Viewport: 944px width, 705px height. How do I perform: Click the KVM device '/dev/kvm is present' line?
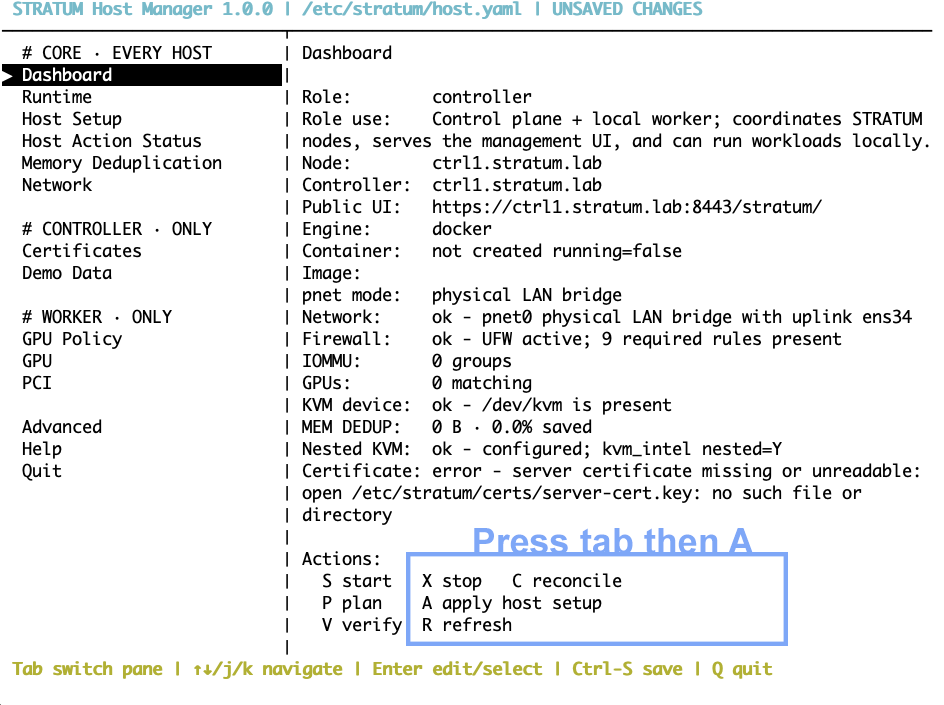click(x=551, y=405)
